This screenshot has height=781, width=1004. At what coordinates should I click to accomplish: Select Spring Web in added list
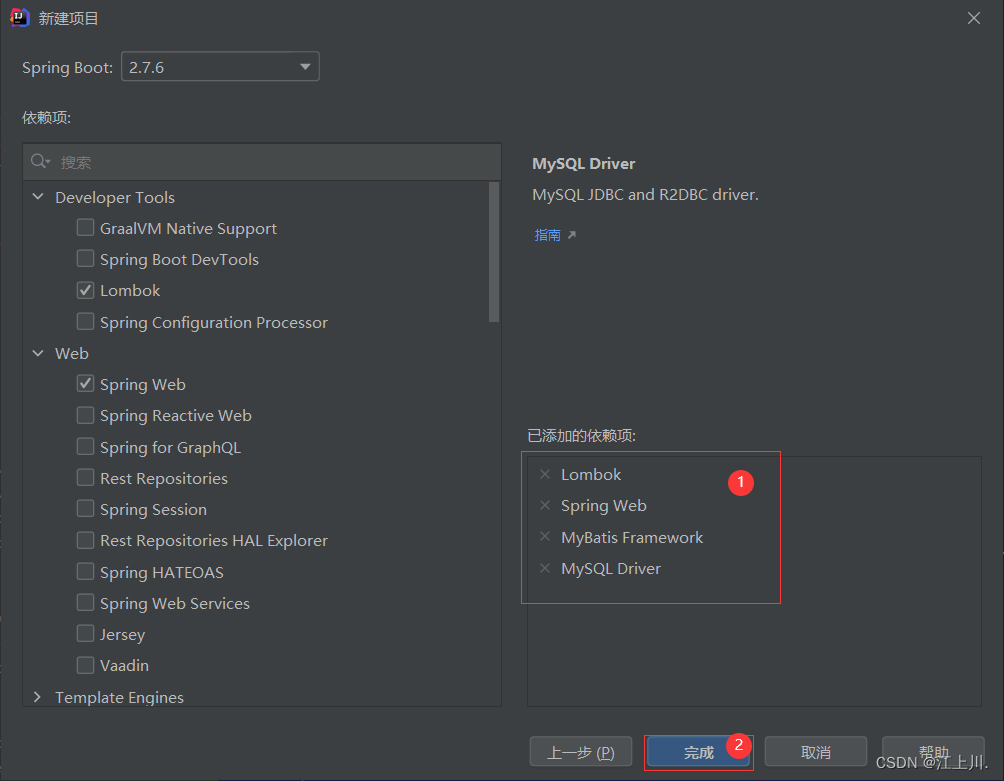click(604, 506)
